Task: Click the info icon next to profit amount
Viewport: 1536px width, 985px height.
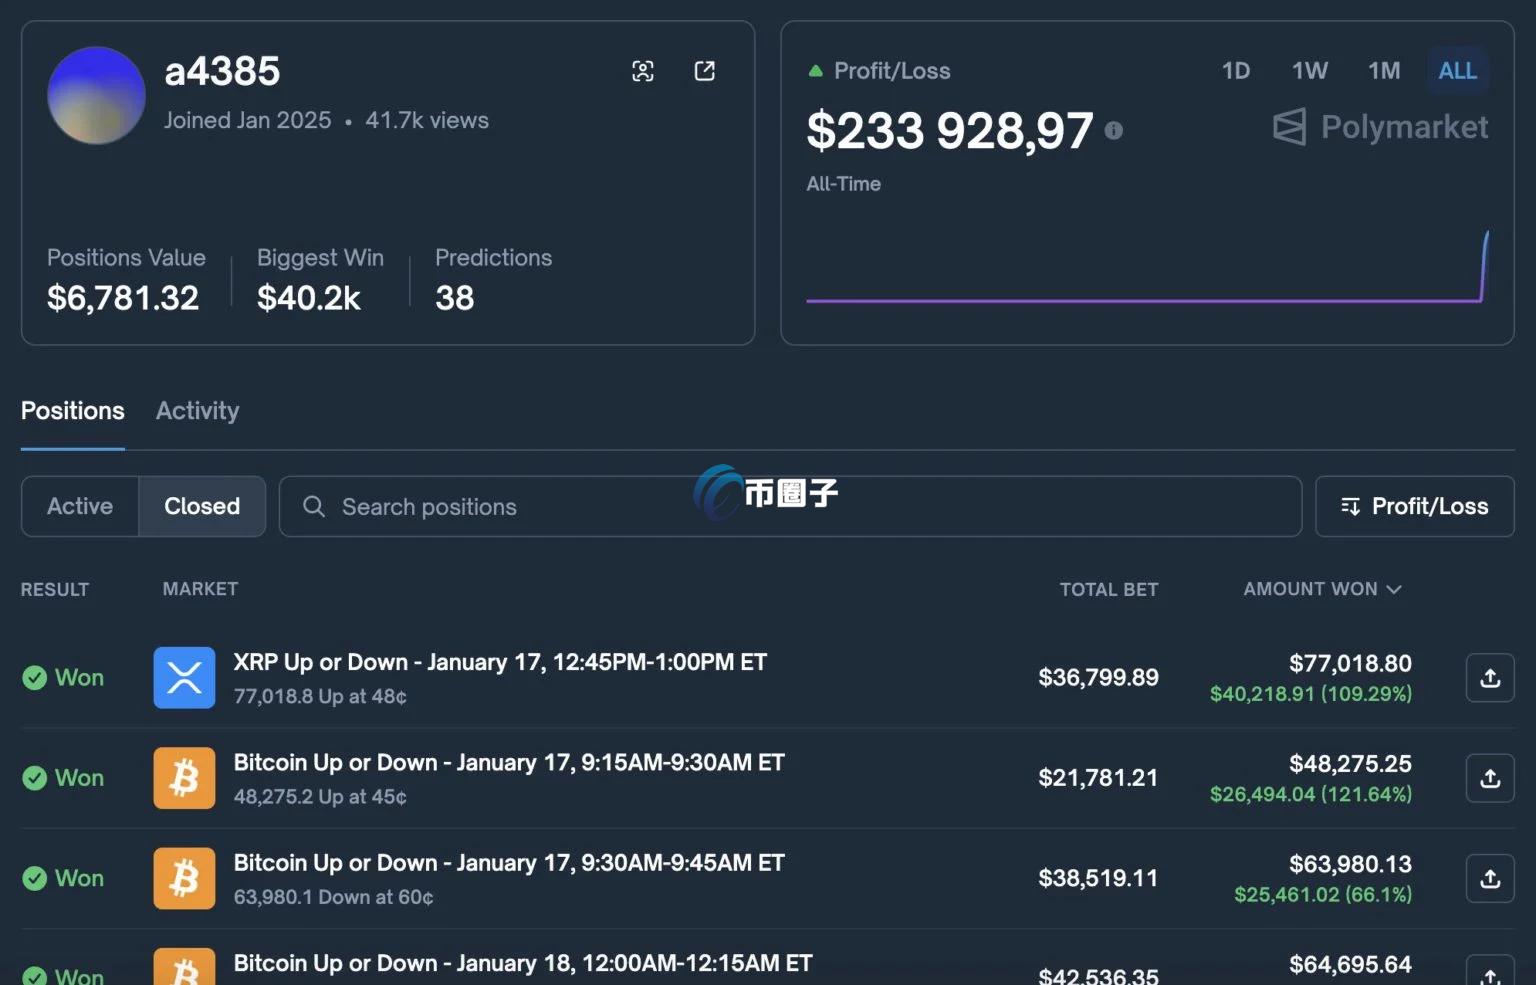Action: tap(1113, 131)
